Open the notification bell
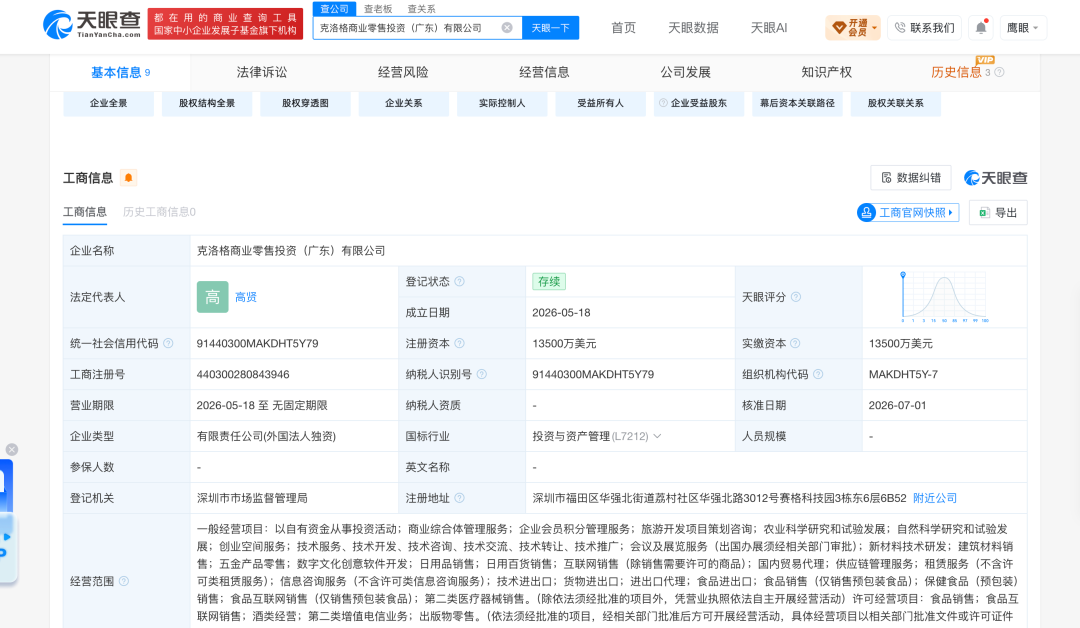 [x=981, y=28]
